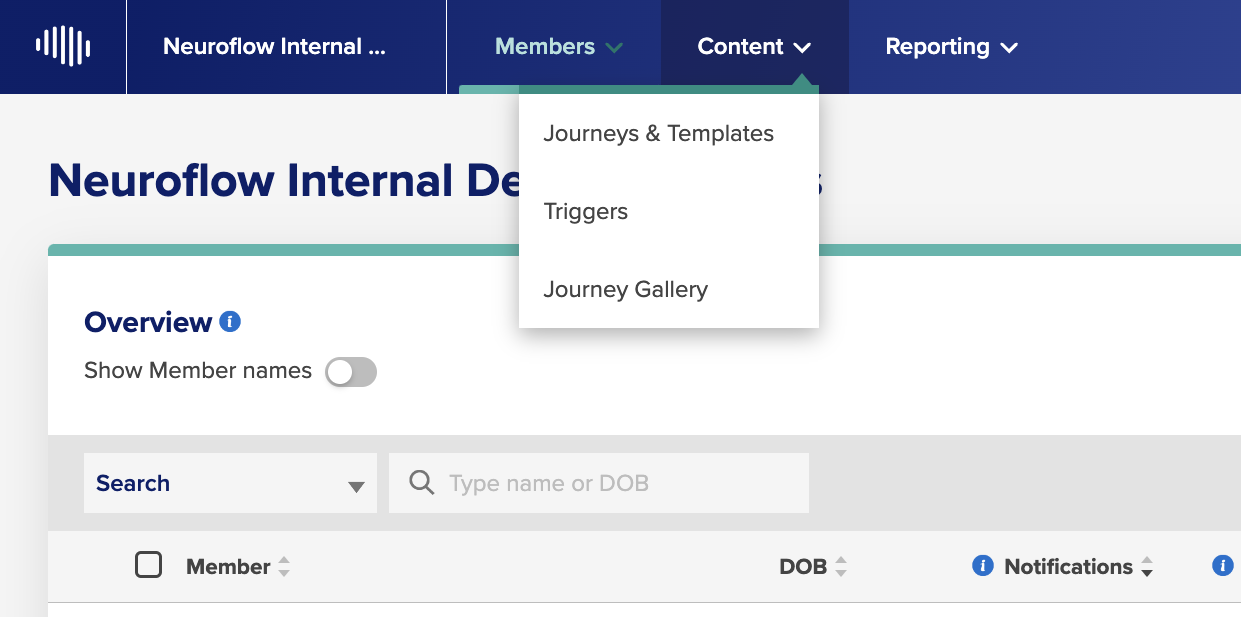
Task: Toggle Show Member names switch
Action: click(x=351, y=372)
